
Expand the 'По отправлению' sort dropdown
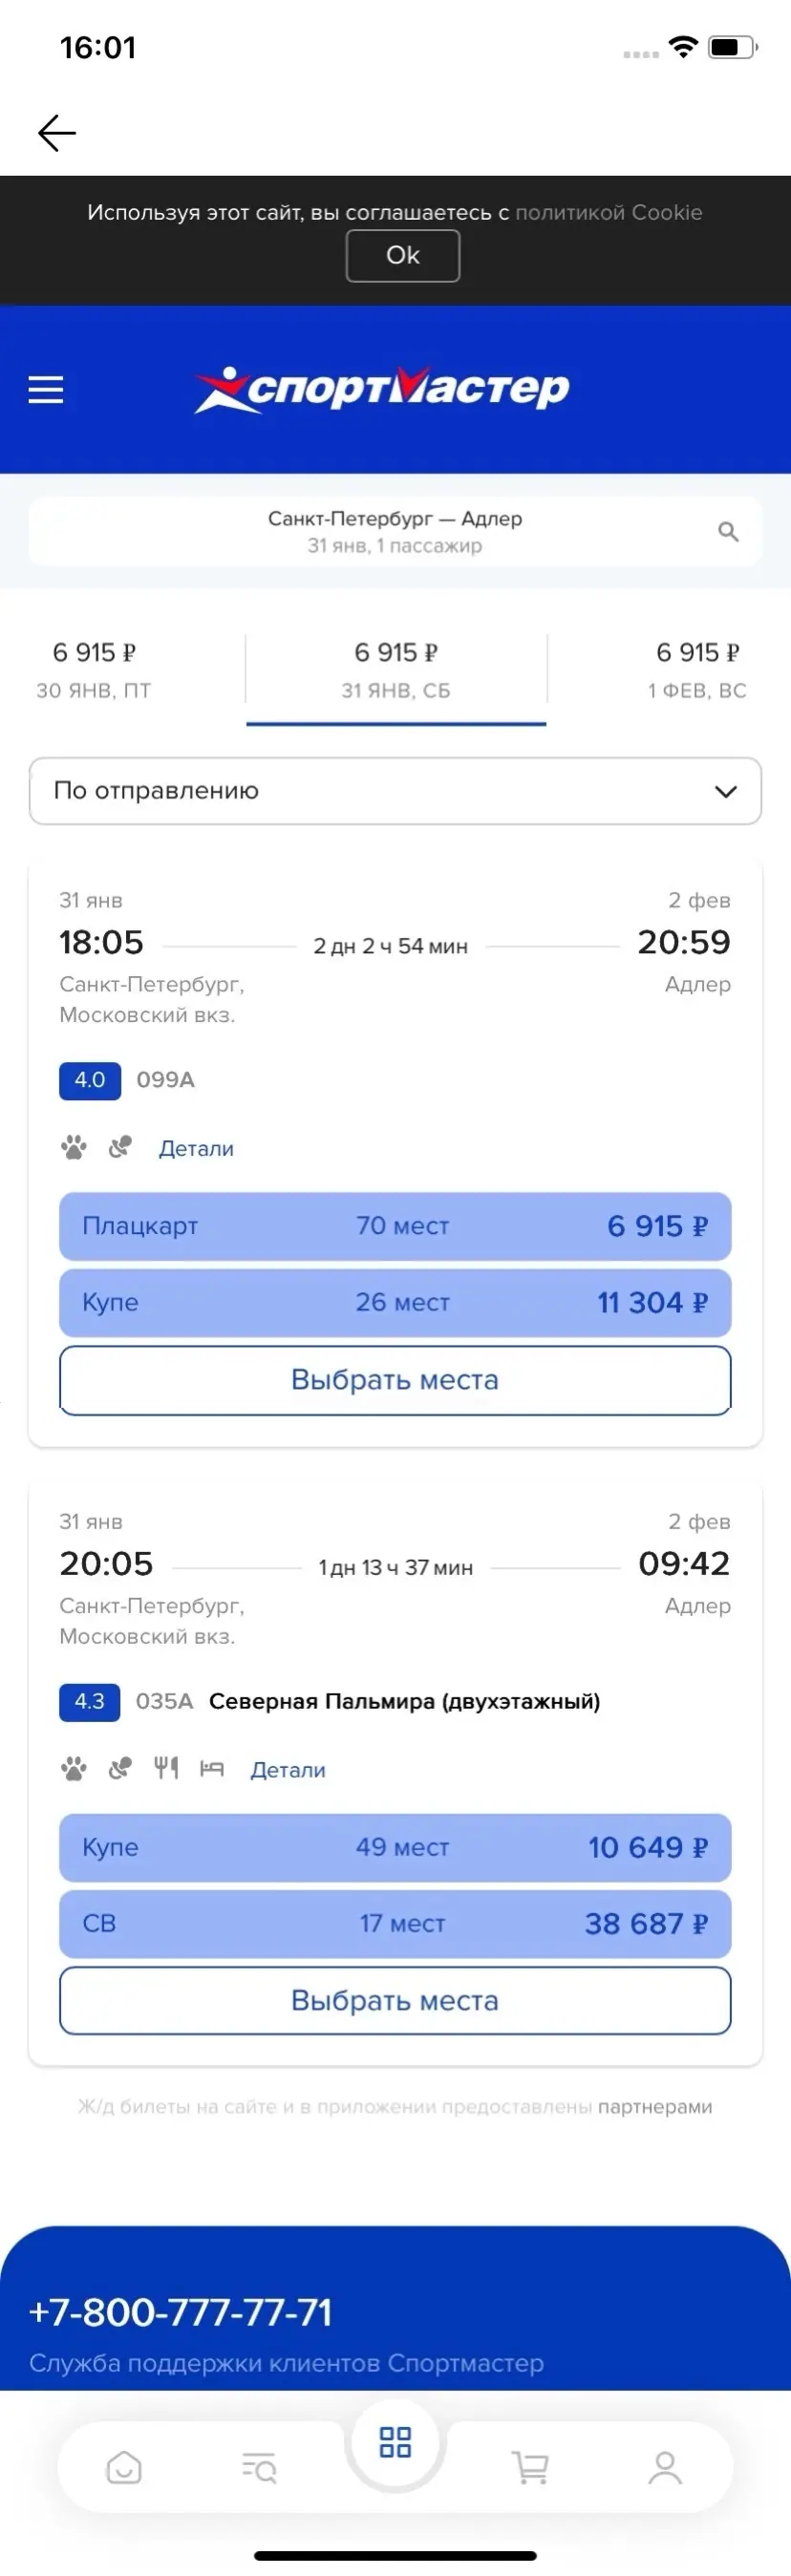395,791
